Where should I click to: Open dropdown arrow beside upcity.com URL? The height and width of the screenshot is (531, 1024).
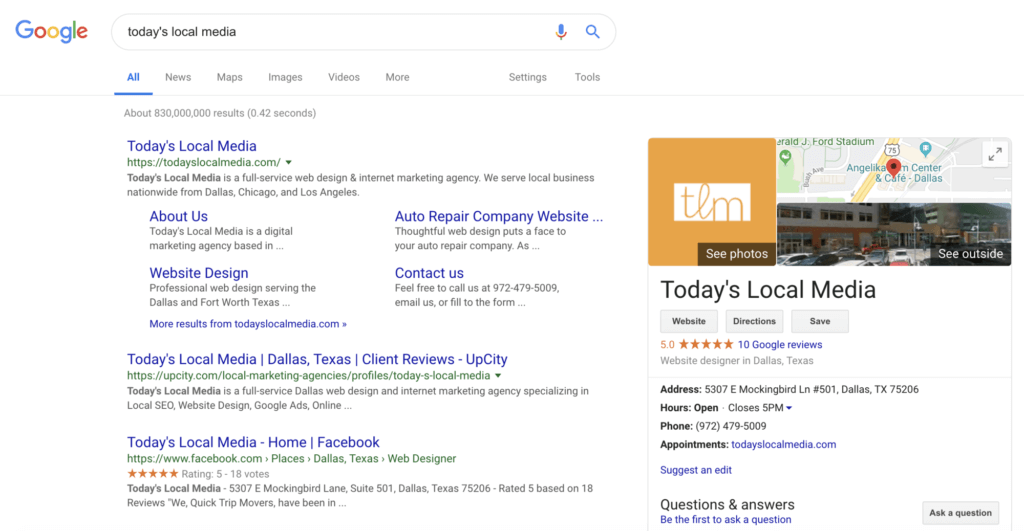coord(498,376)
